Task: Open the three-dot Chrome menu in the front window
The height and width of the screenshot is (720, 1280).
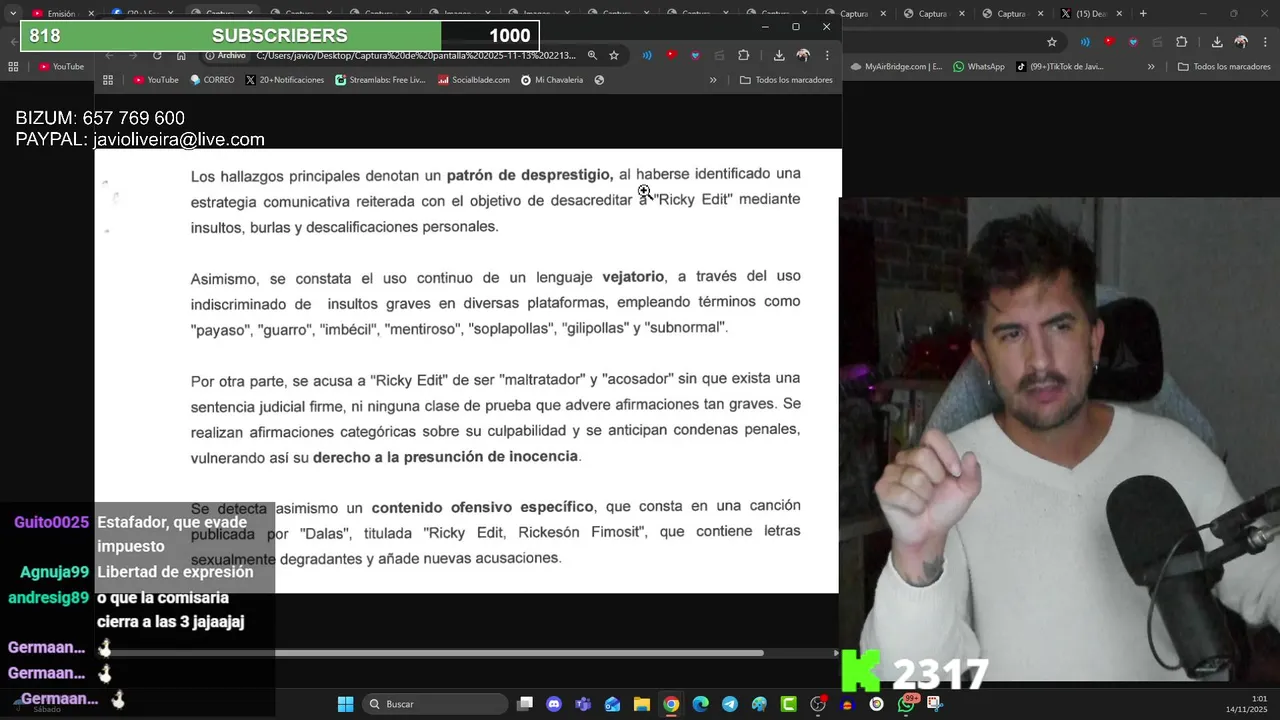Action: (x=827, y=56)
